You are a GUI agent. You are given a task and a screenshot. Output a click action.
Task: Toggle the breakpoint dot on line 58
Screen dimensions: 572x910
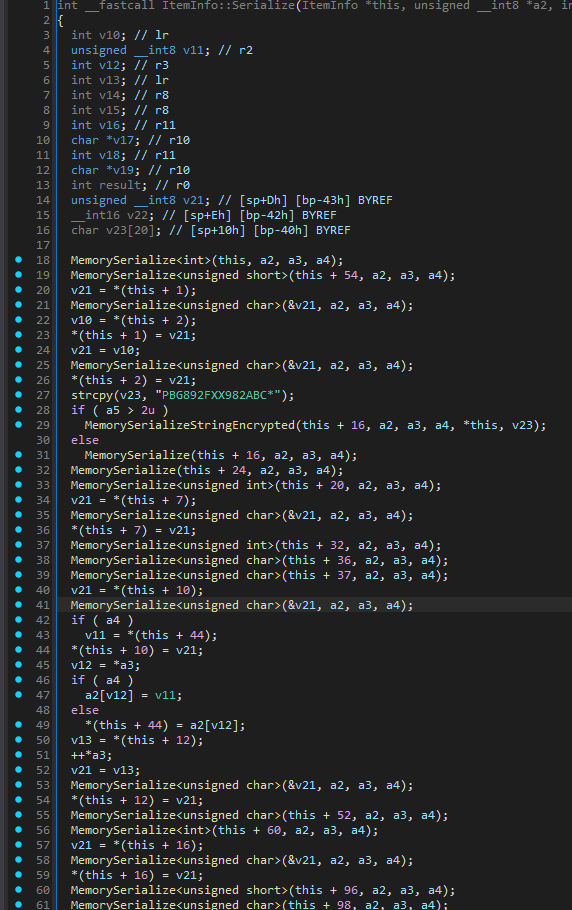pyautogui.click(x=19, y=860)
